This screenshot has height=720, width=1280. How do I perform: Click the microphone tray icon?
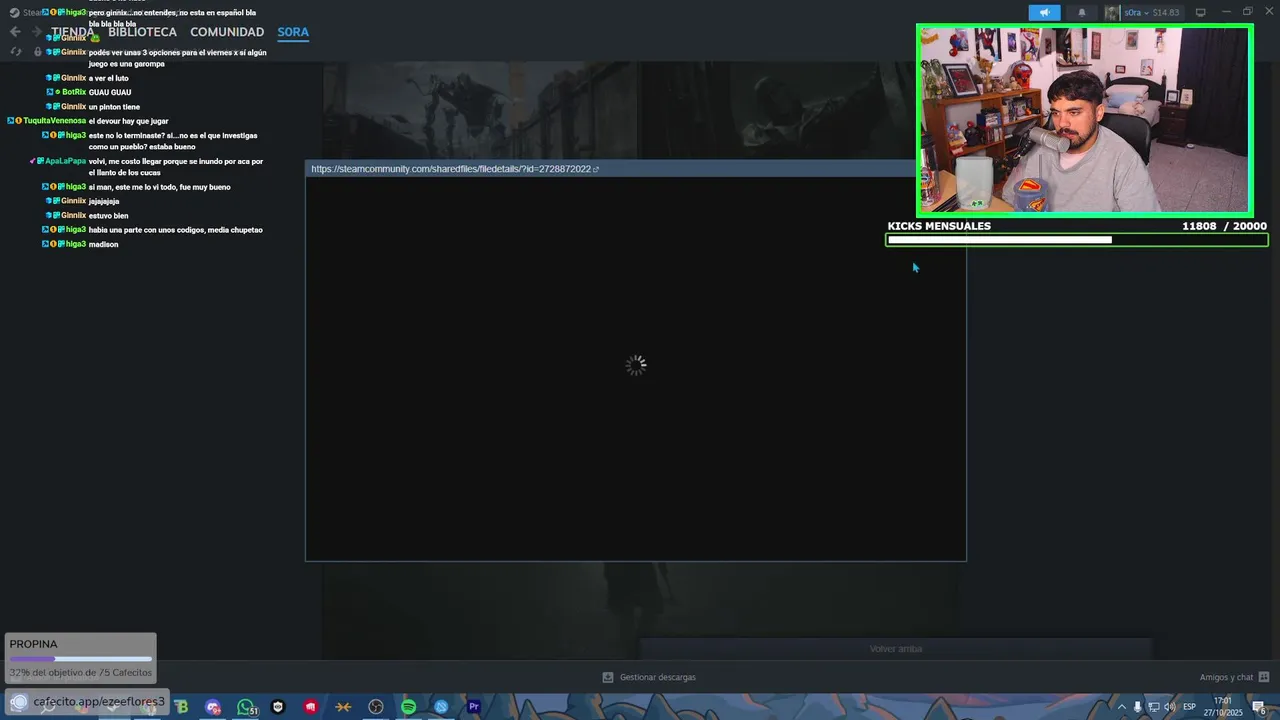point(1137,707)
